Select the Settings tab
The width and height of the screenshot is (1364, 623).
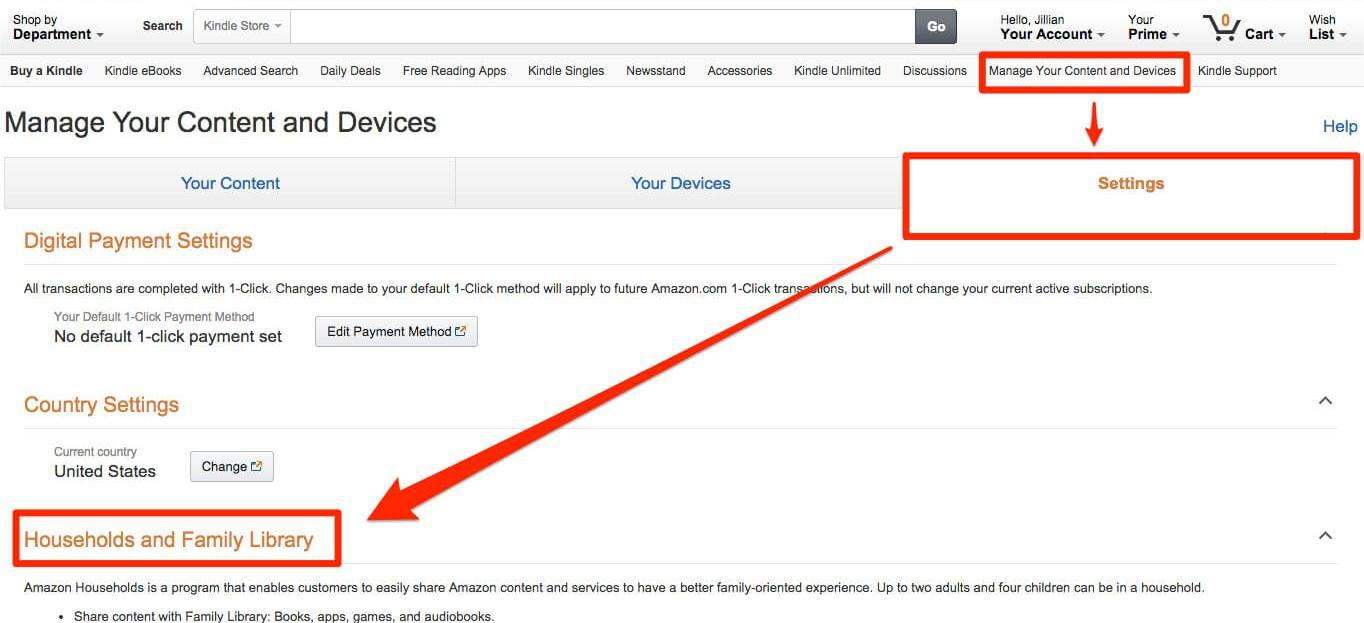click(1131, 183)
